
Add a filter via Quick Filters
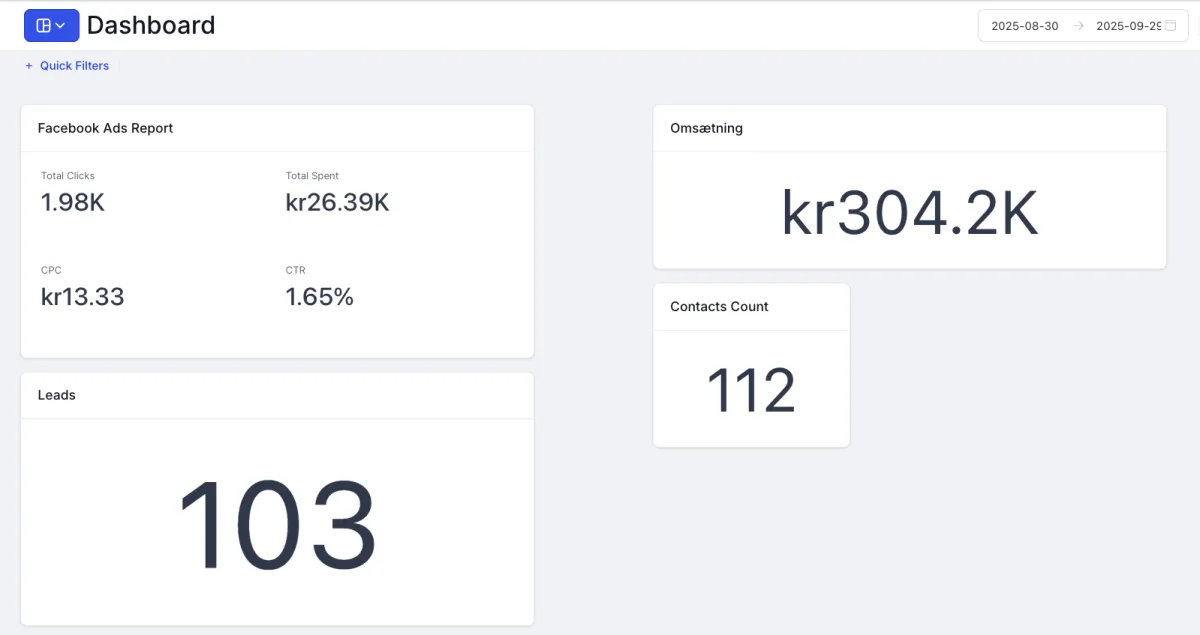tap(74, 66)
